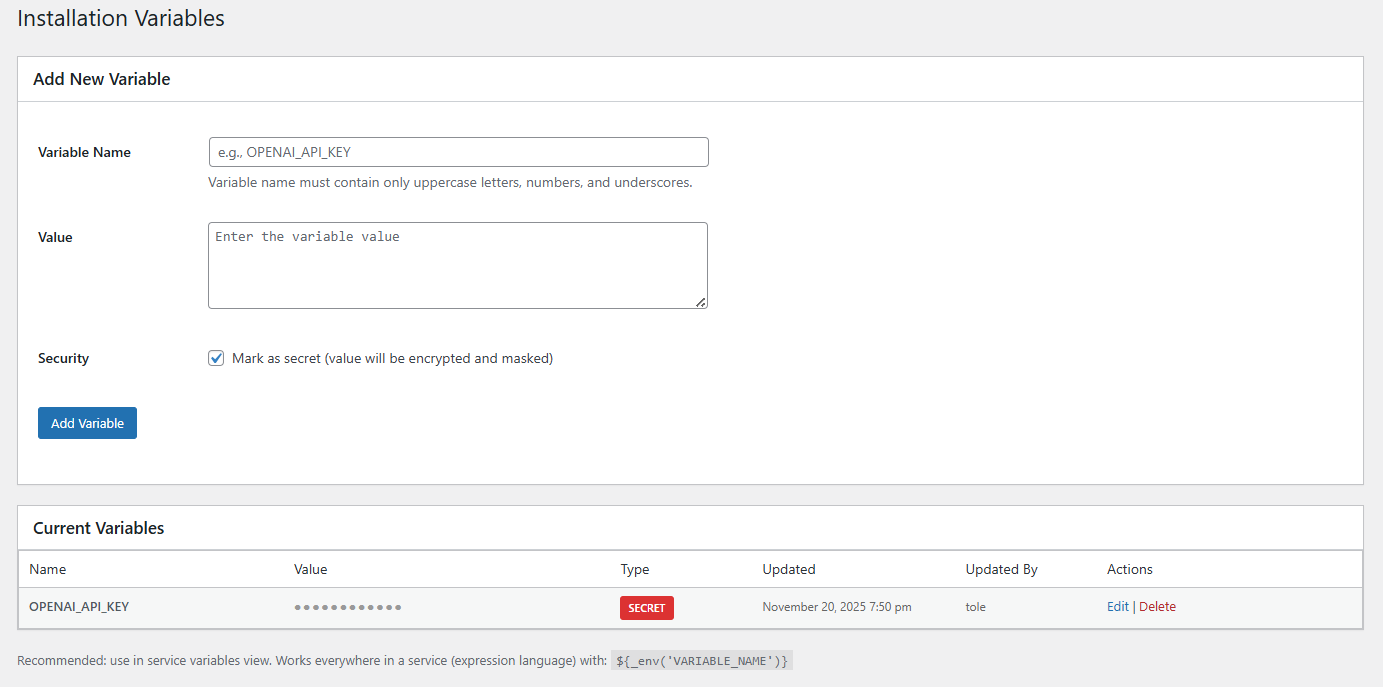
Task: Delete the OPENAI_API_KEY variable
Action: pyautogui.click(x=1157, y=606)
